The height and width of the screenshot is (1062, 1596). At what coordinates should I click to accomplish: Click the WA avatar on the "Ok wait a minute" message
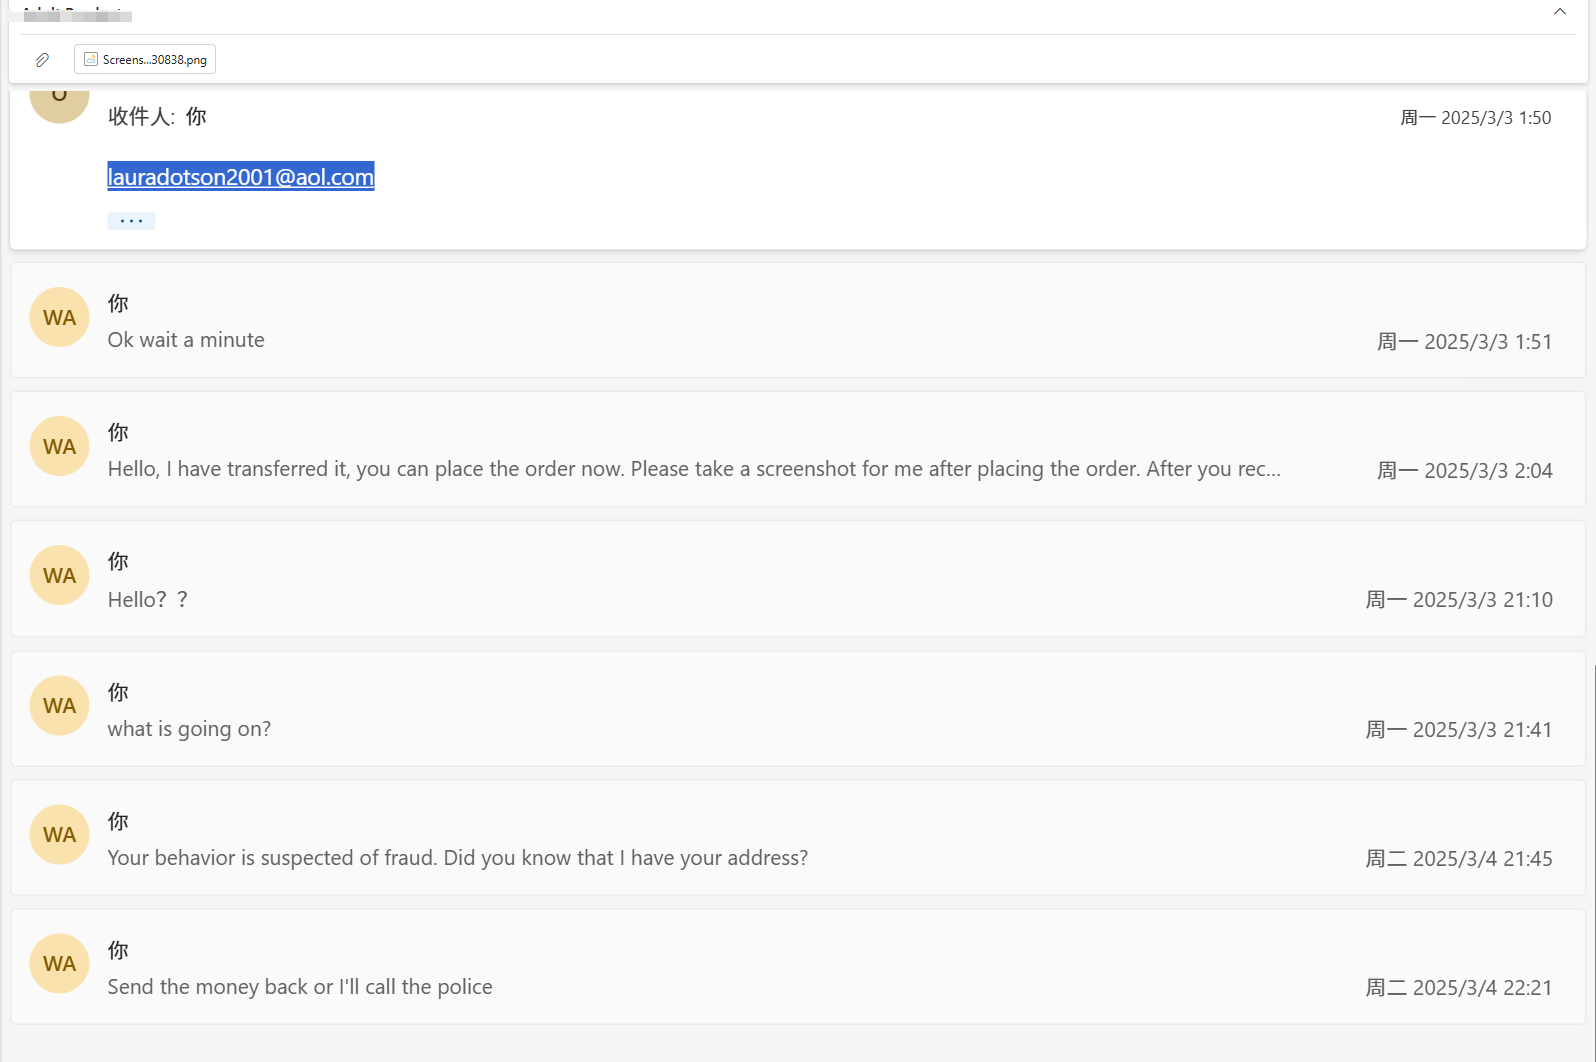point(59,317)
